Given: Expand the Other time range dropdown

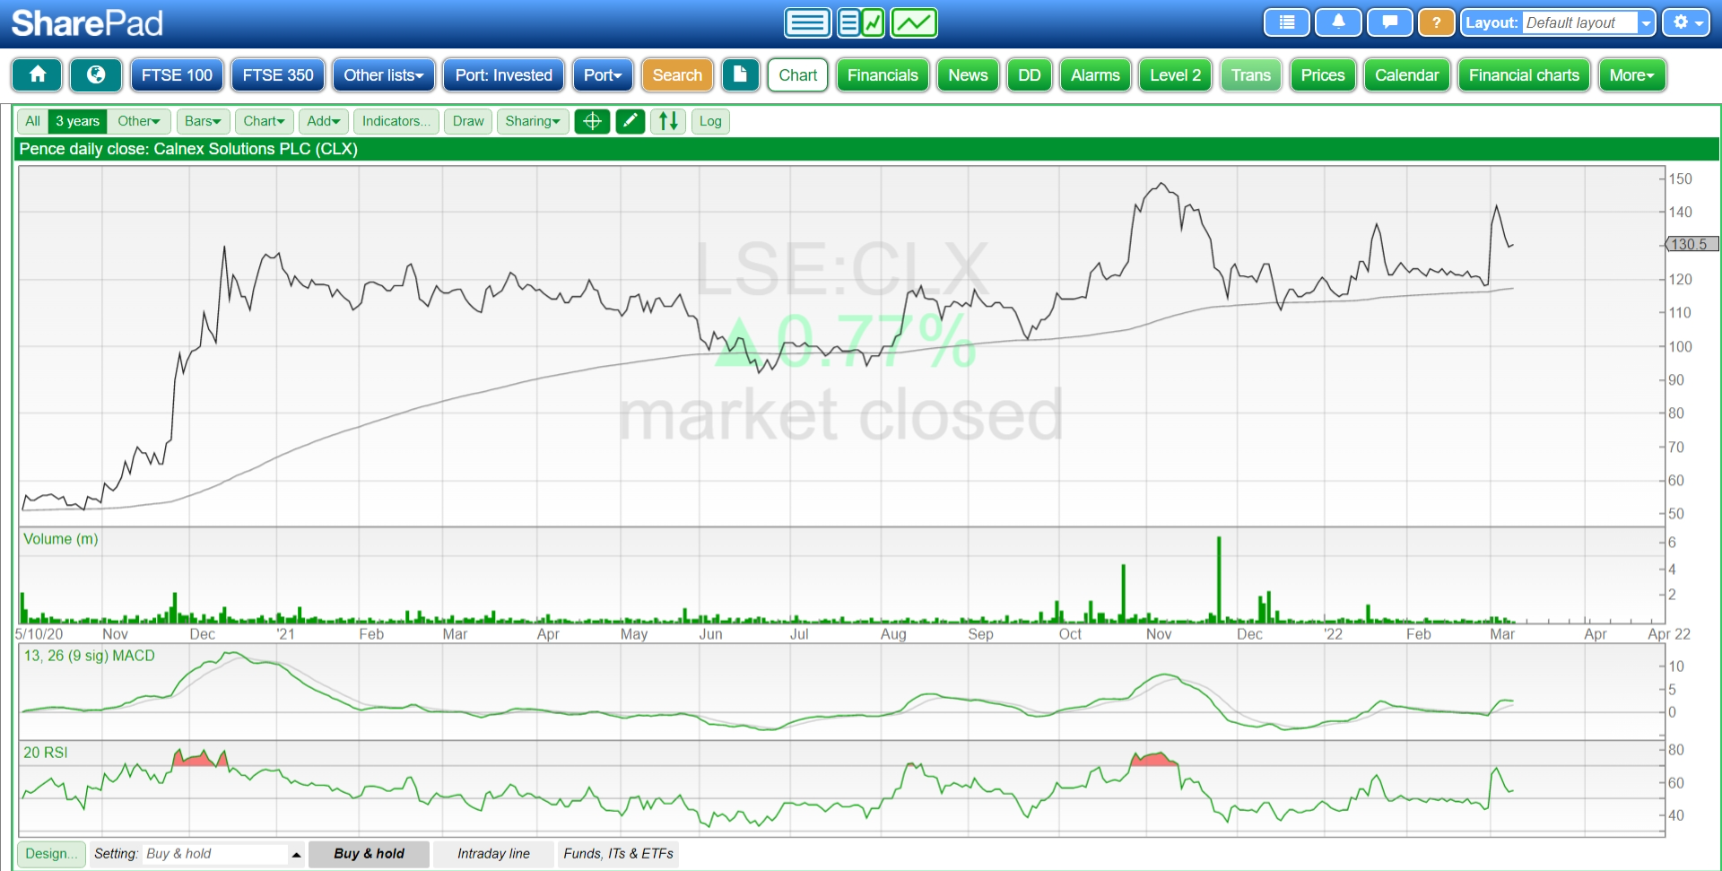Looking at the screenshot, I should pyautogui.click(x=138, y=121).
